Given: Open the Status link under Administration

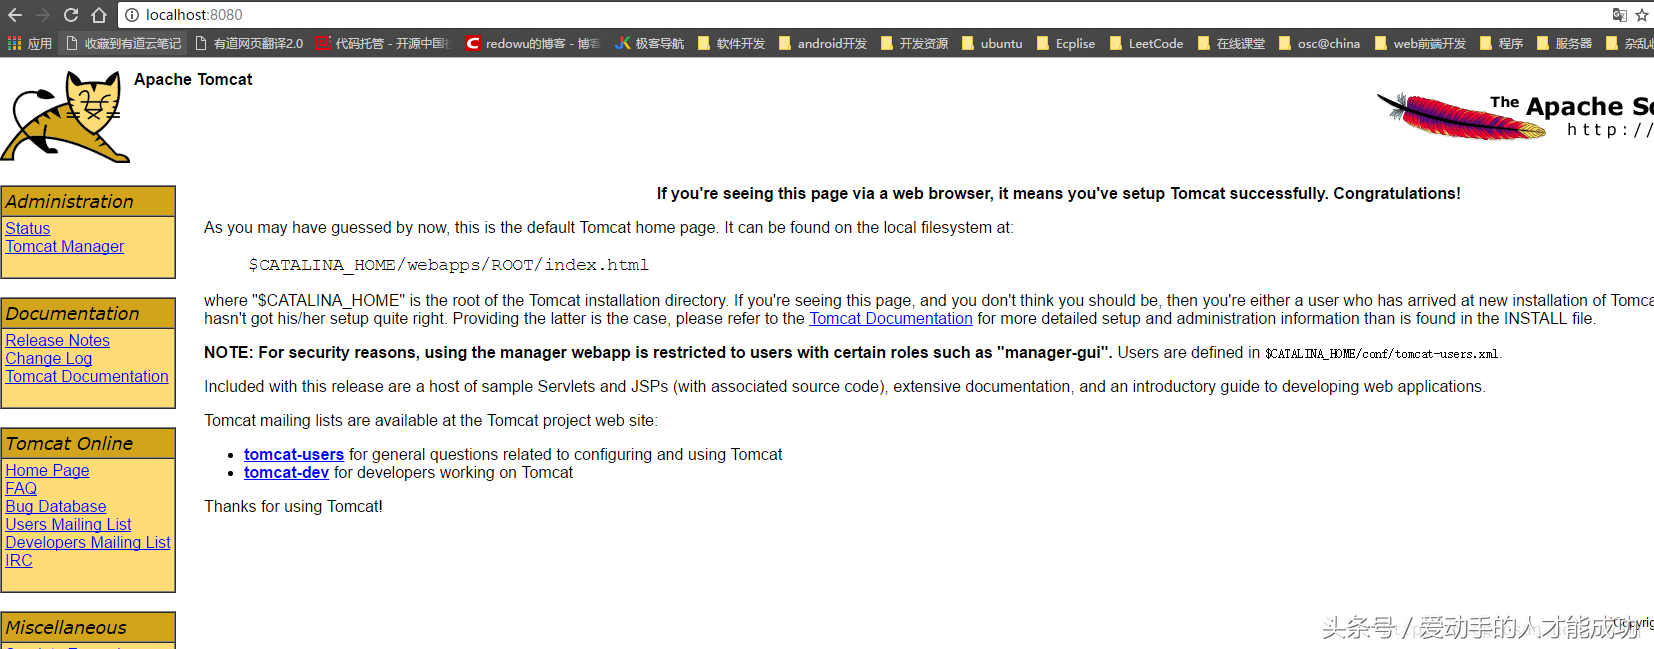Looking at the screenshot, I should click(27, 229).
